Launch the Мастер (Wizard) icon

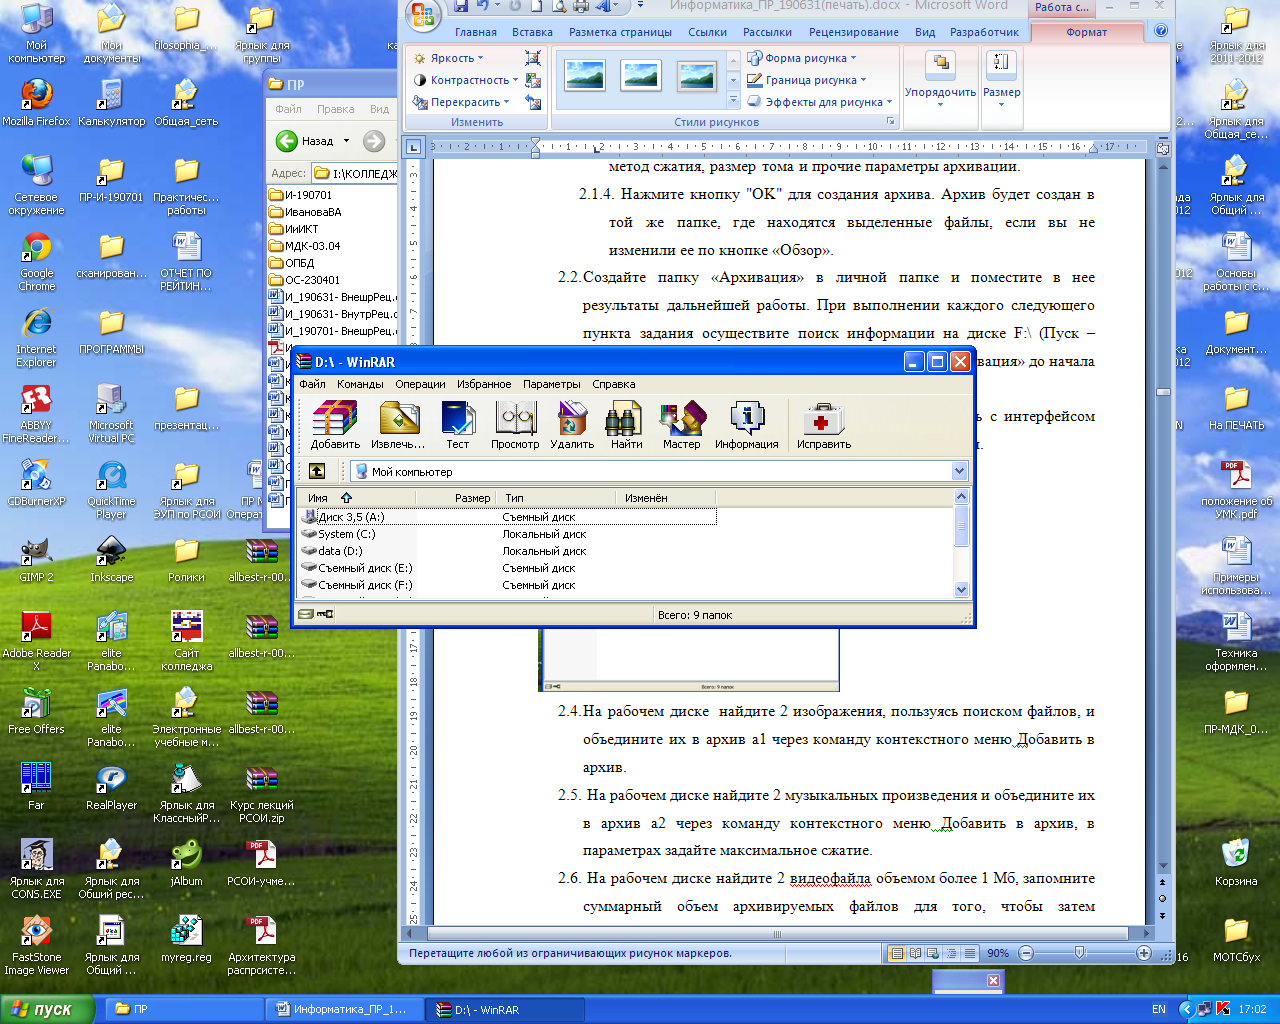click(x=681, y=424)
